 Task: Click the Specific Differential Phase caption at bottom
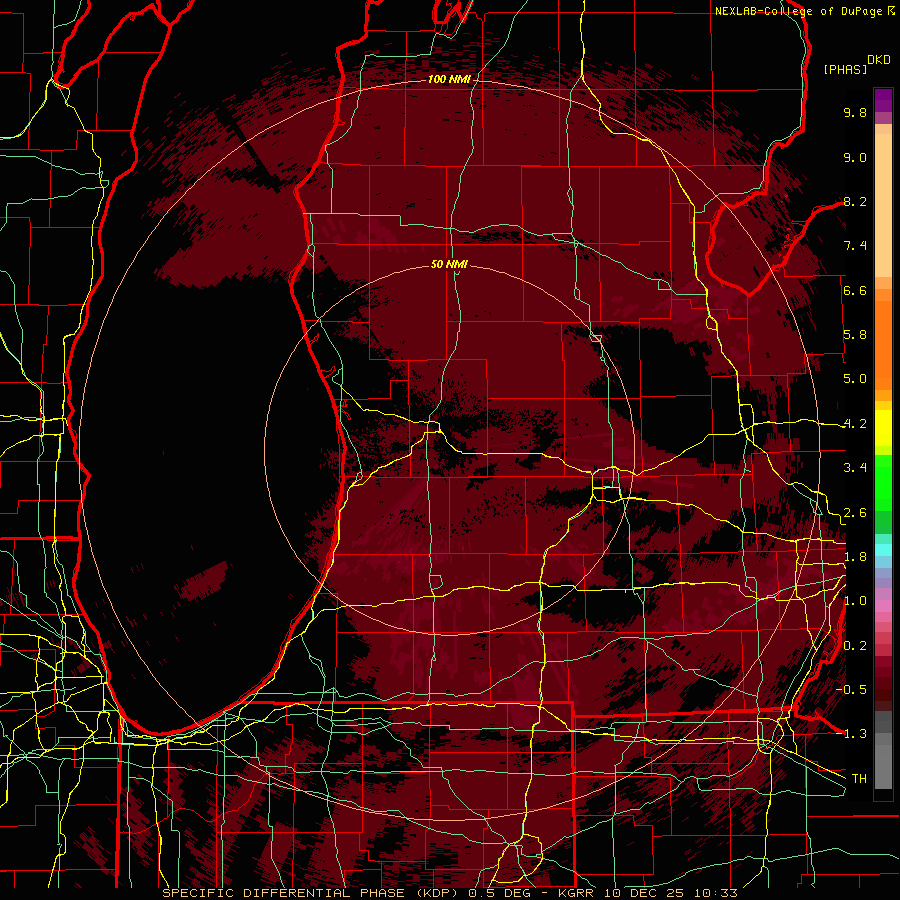(449, 893)
